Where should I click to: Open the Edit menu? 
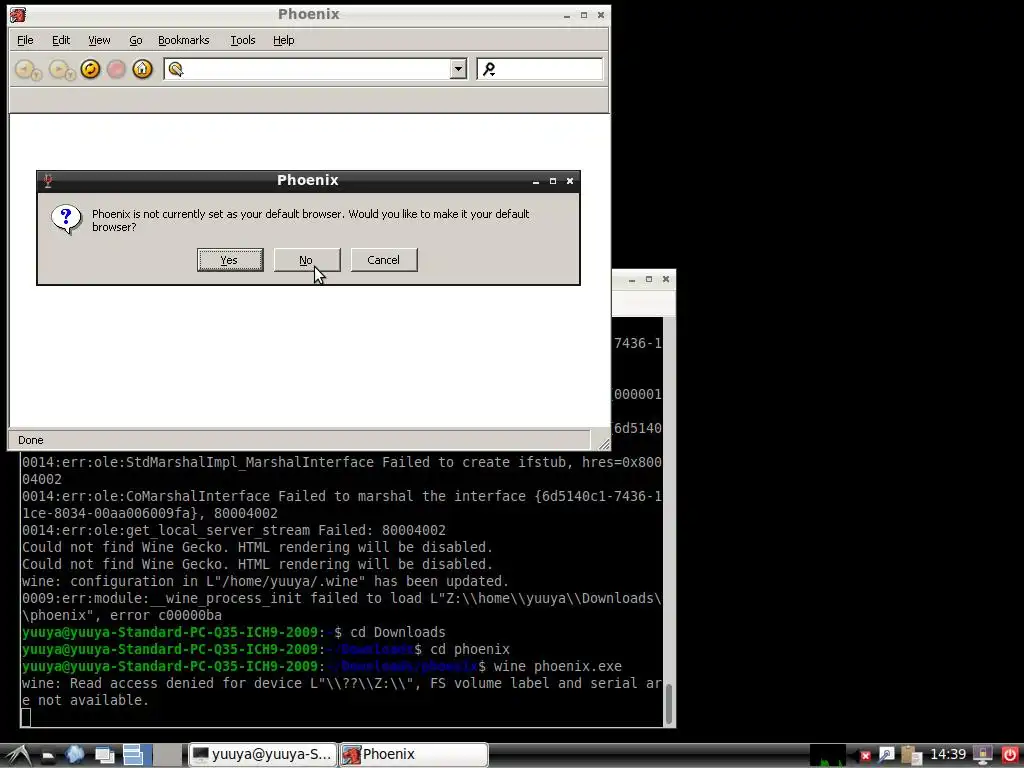61,40
